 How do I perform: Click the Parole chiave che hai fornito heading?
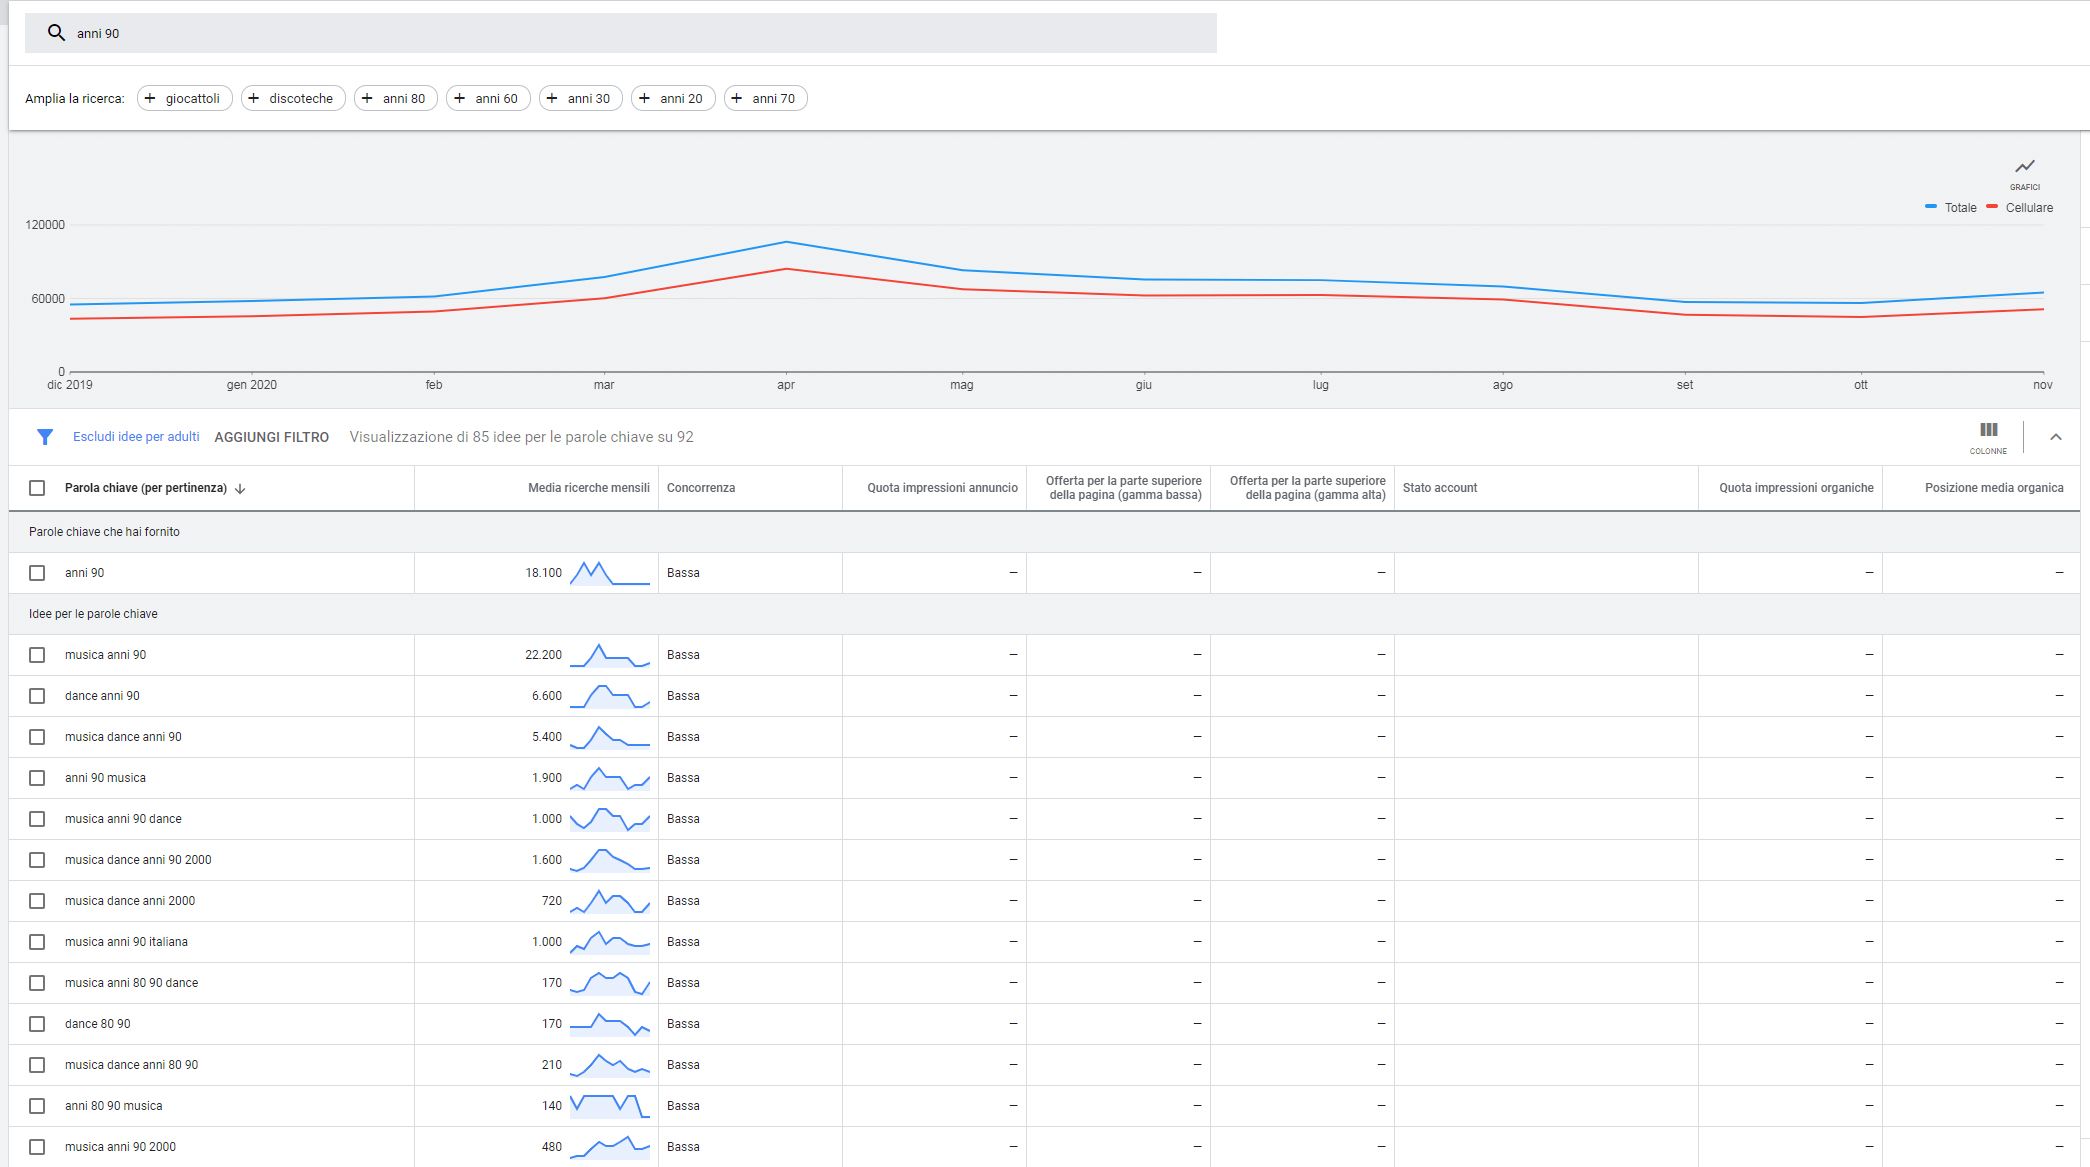[x=104, y=532]
